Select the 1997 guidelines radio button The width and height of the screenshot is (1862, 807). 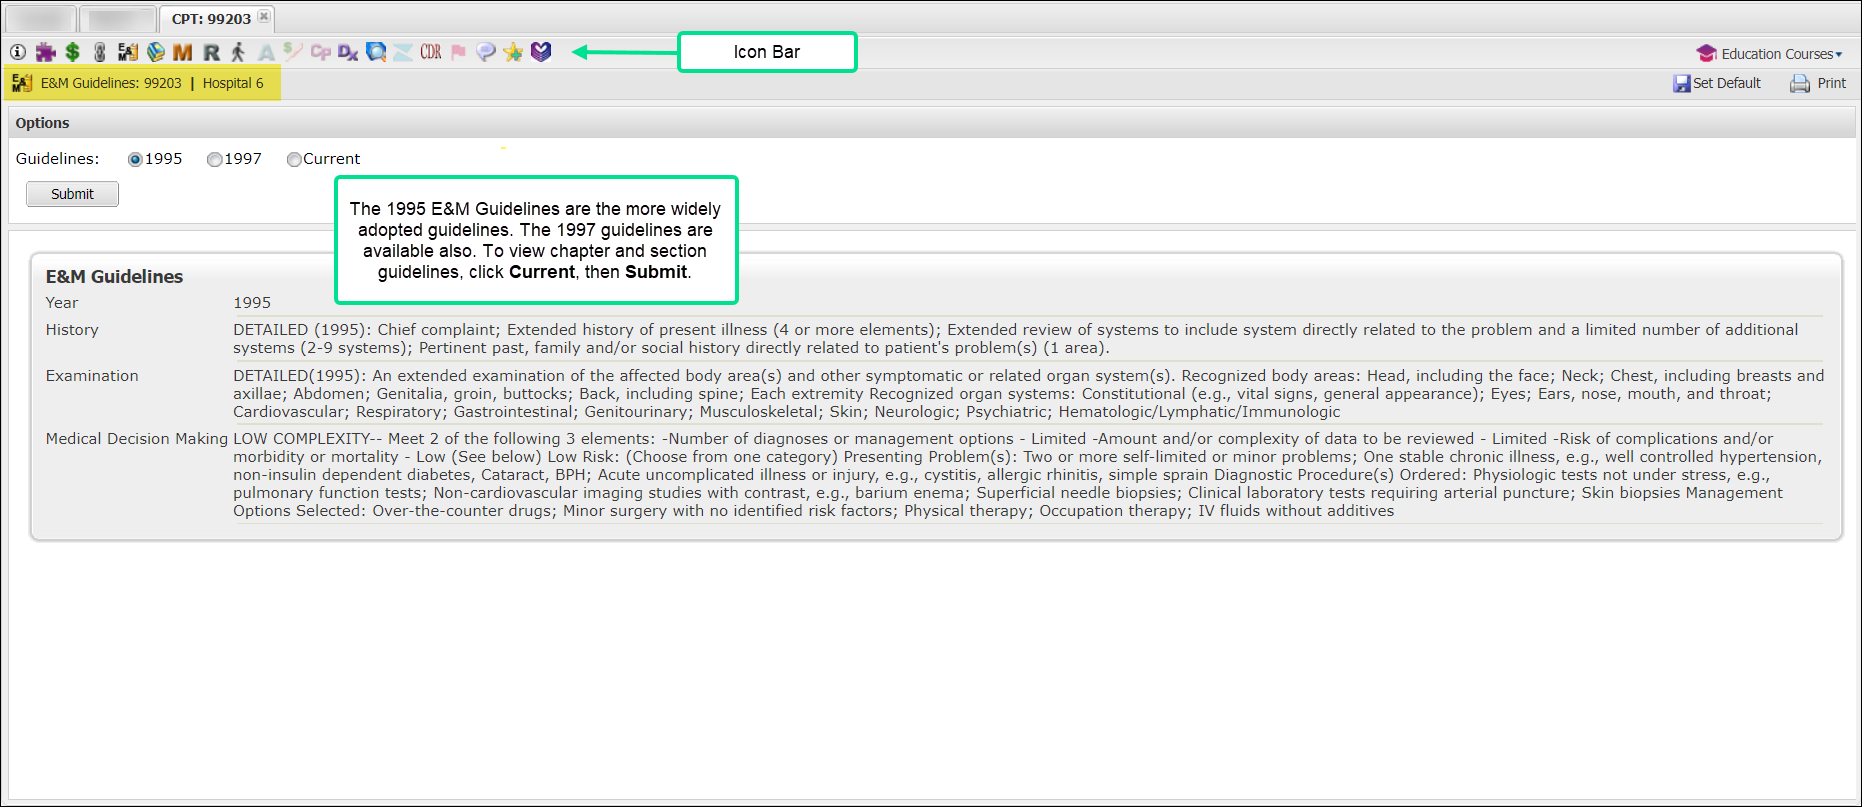pos(214,160)
